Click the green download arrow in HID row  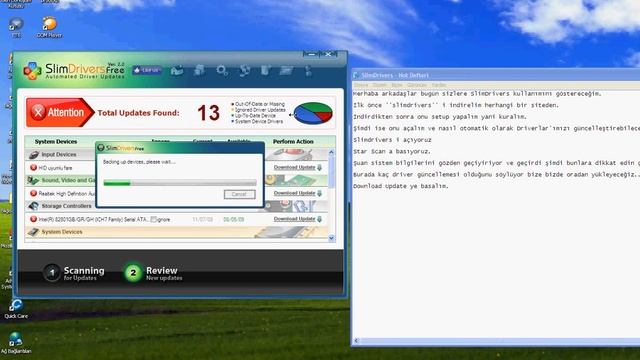pyautogui.click(x=319, y=167)
